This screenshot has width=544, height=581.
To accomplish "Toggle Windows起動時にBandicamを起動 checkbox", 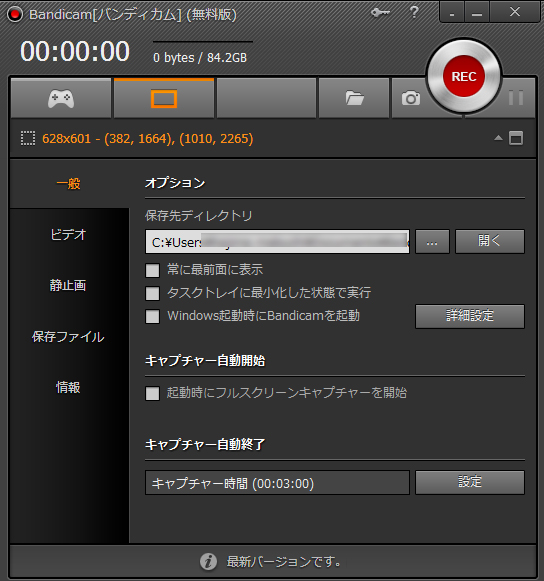I will pos(153,316).
